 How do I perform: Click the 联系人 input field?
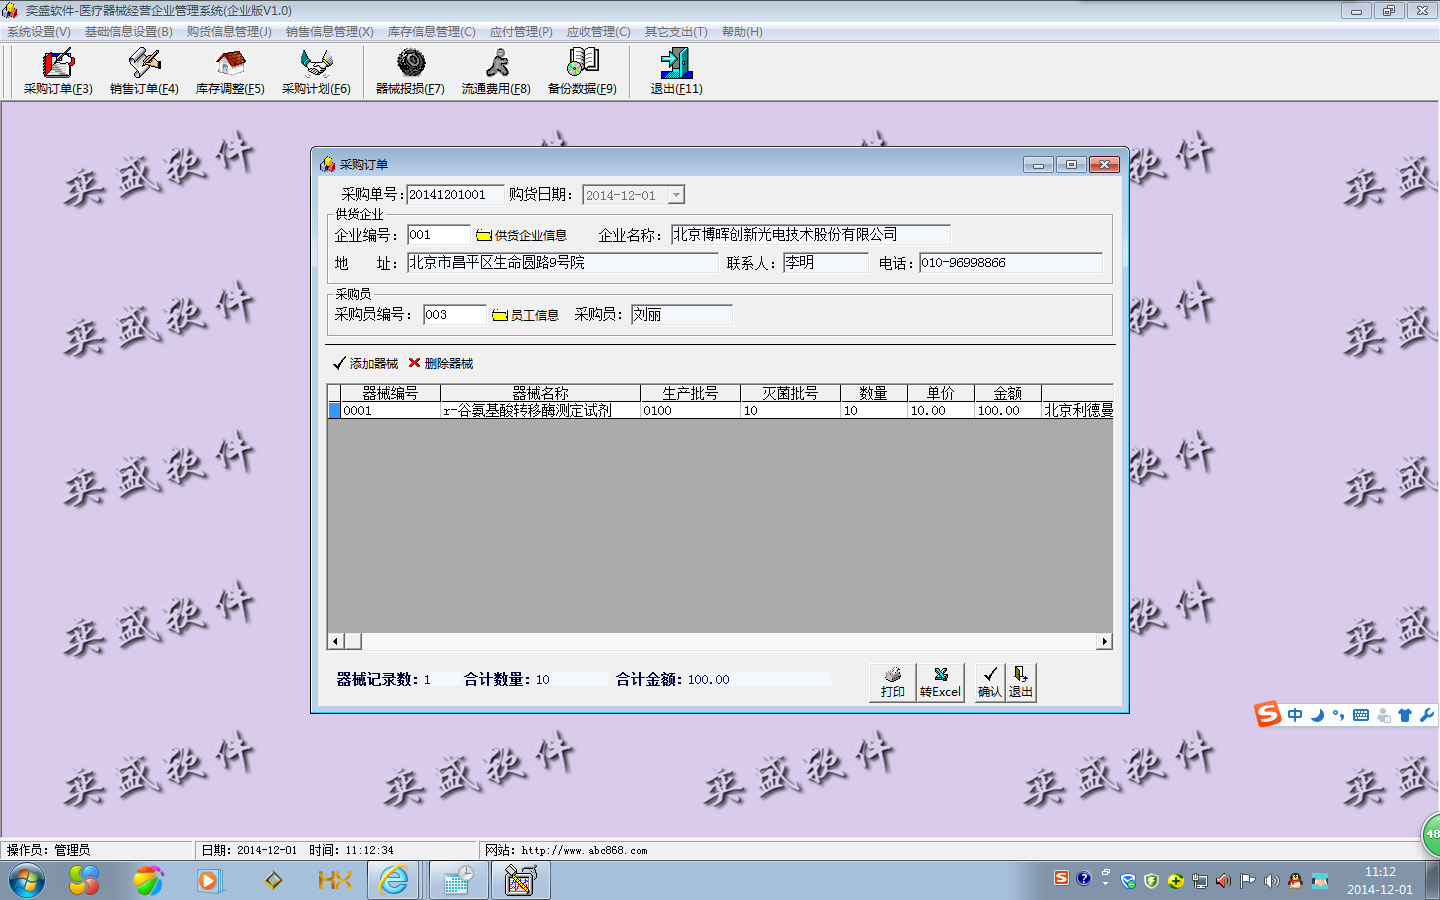coord(826,263)
